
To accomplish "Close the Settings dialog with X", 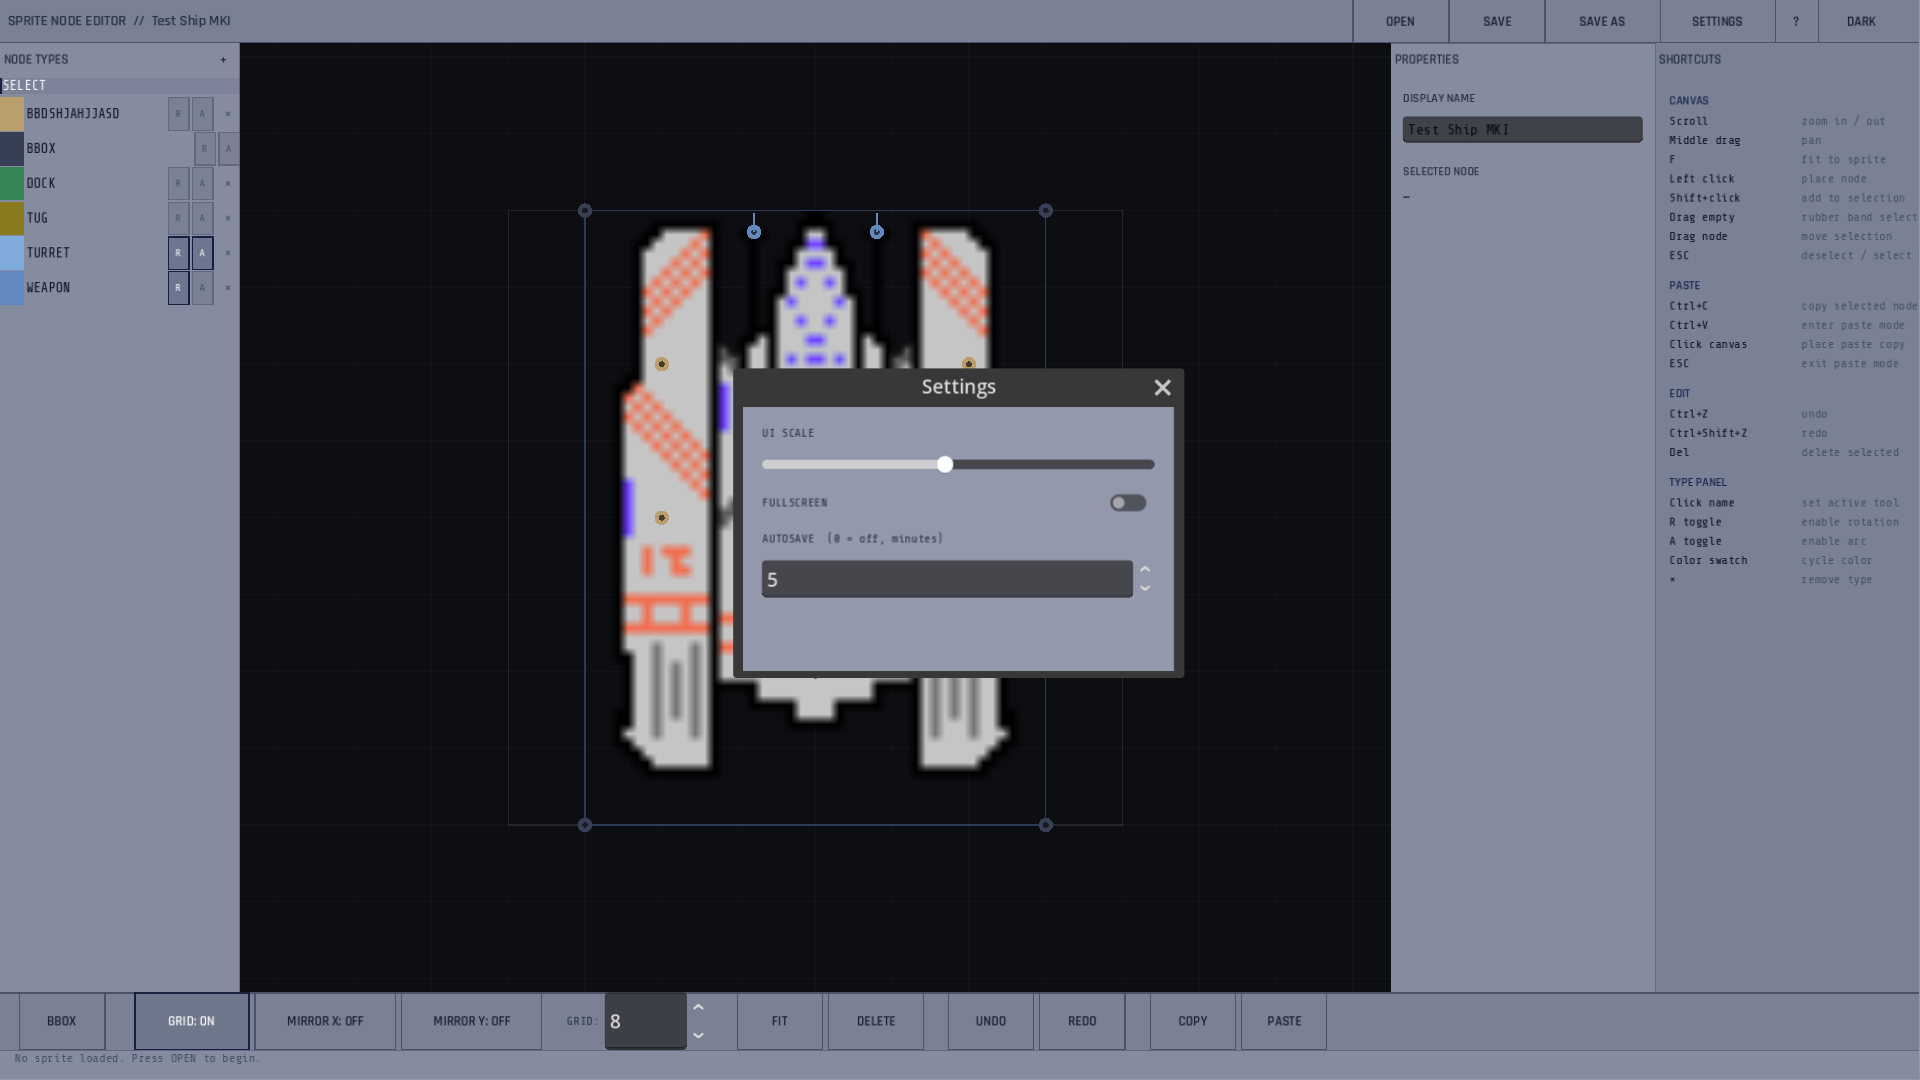I will pyautogui.click(x=1162, y=388).
